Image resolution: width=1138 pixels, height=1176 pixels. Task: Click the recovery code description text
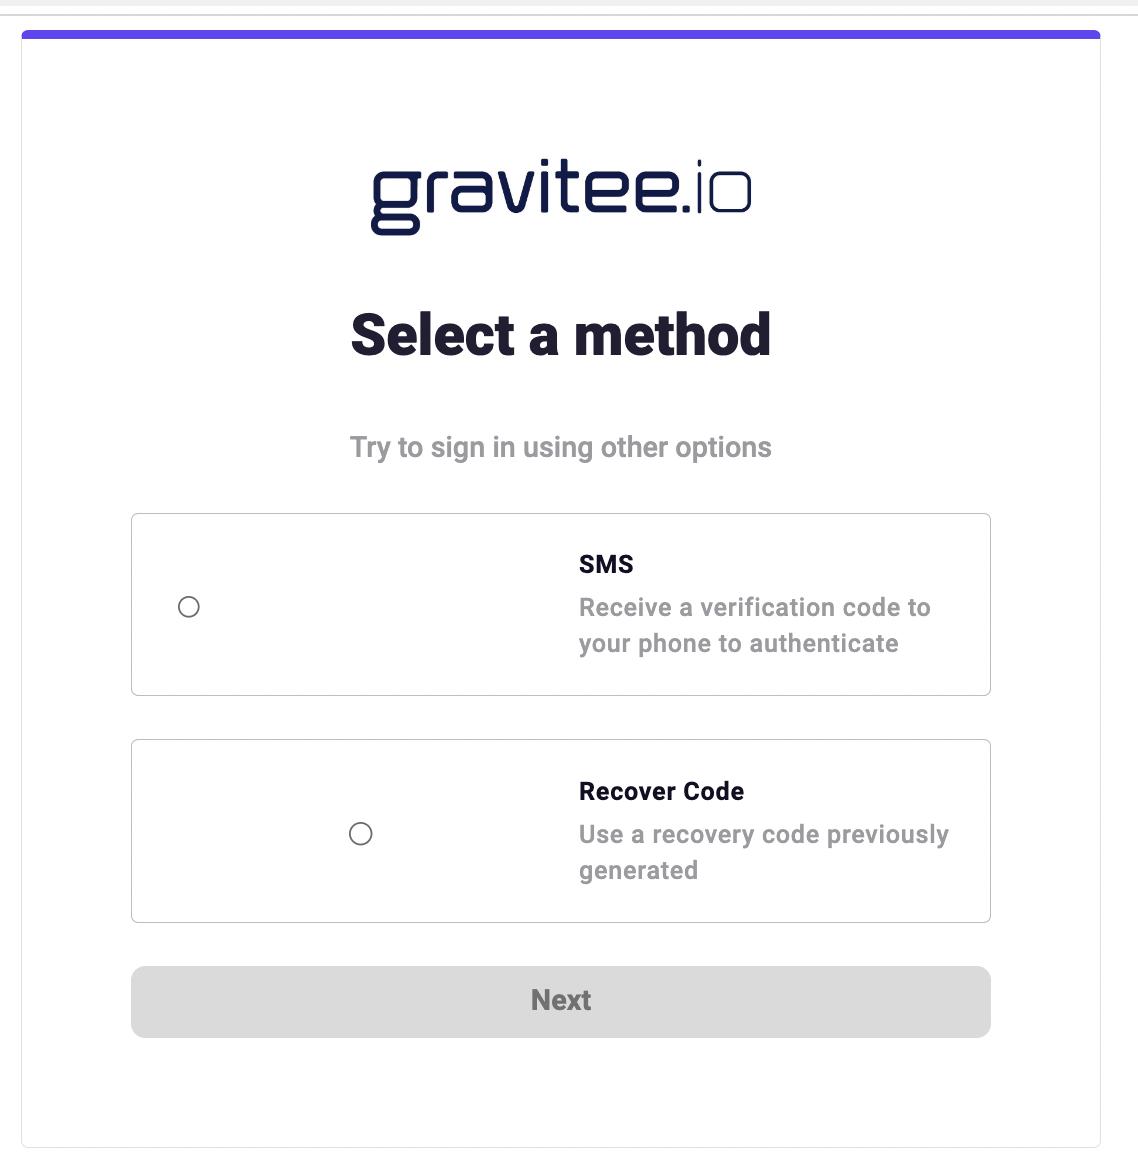coord(763,851)
